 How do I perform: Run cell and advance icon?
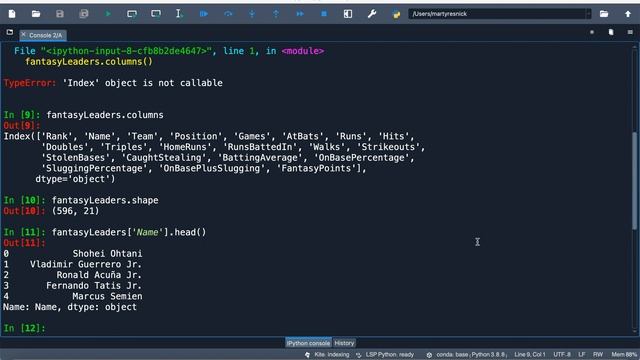156,14
